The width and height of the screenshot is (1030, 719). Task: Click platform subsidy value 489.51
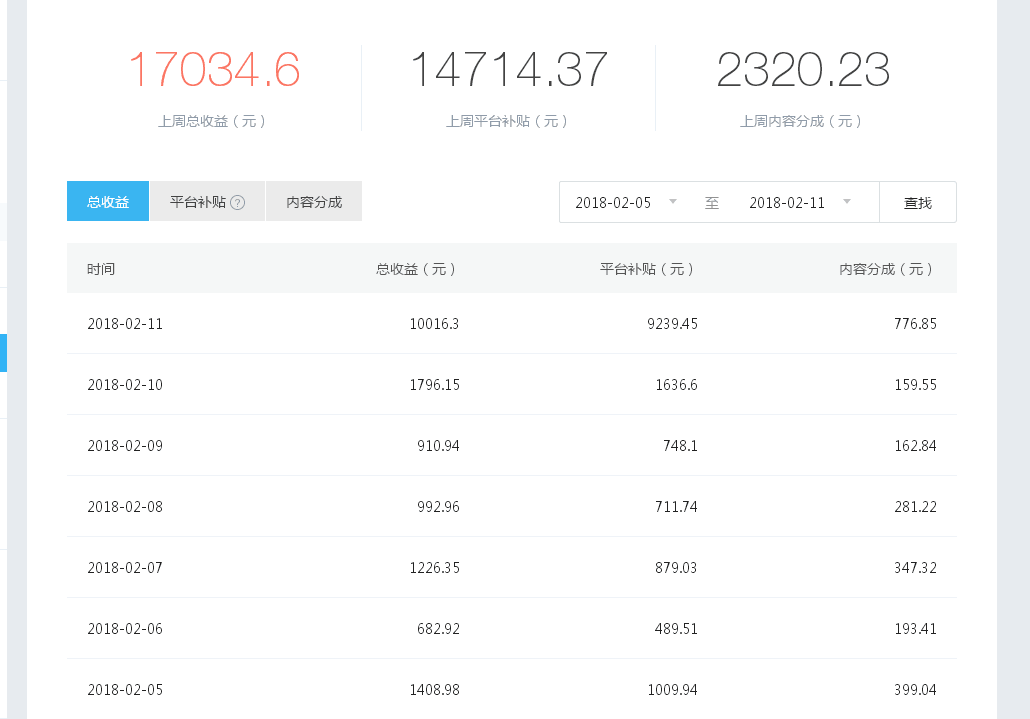pyautogui.click(x=676, y=629)
